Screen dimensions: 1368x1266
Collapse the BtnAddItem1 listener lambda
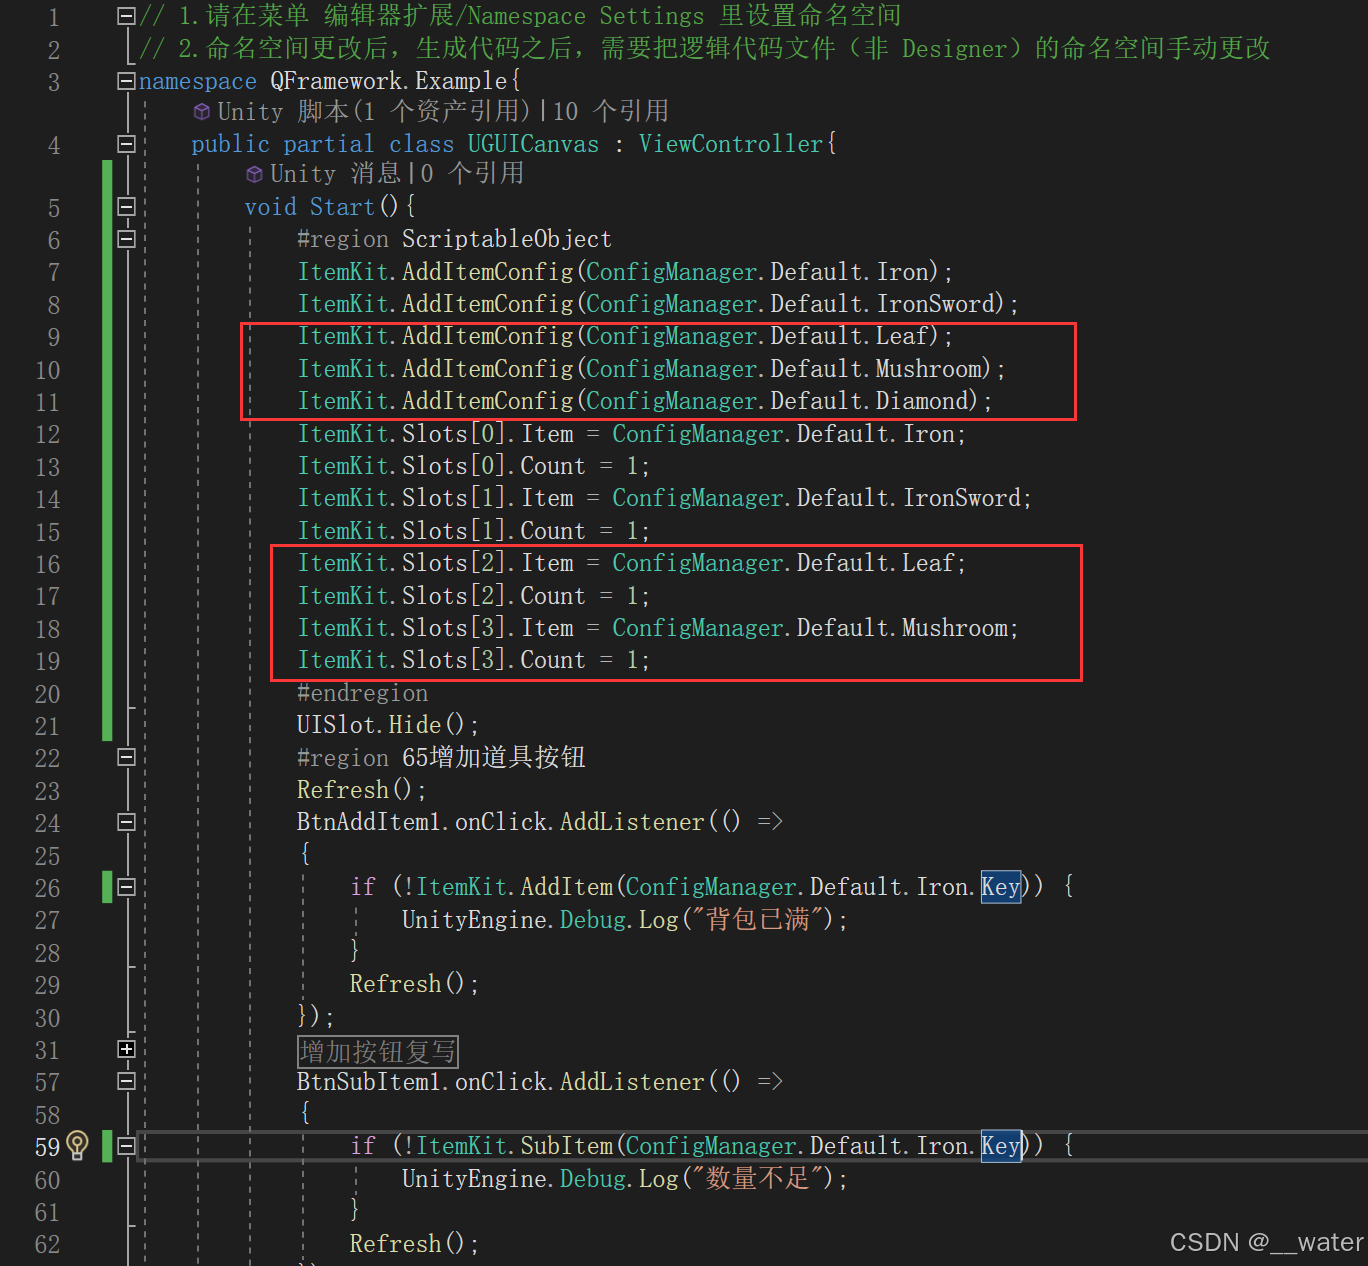click(x=126, y=822)
